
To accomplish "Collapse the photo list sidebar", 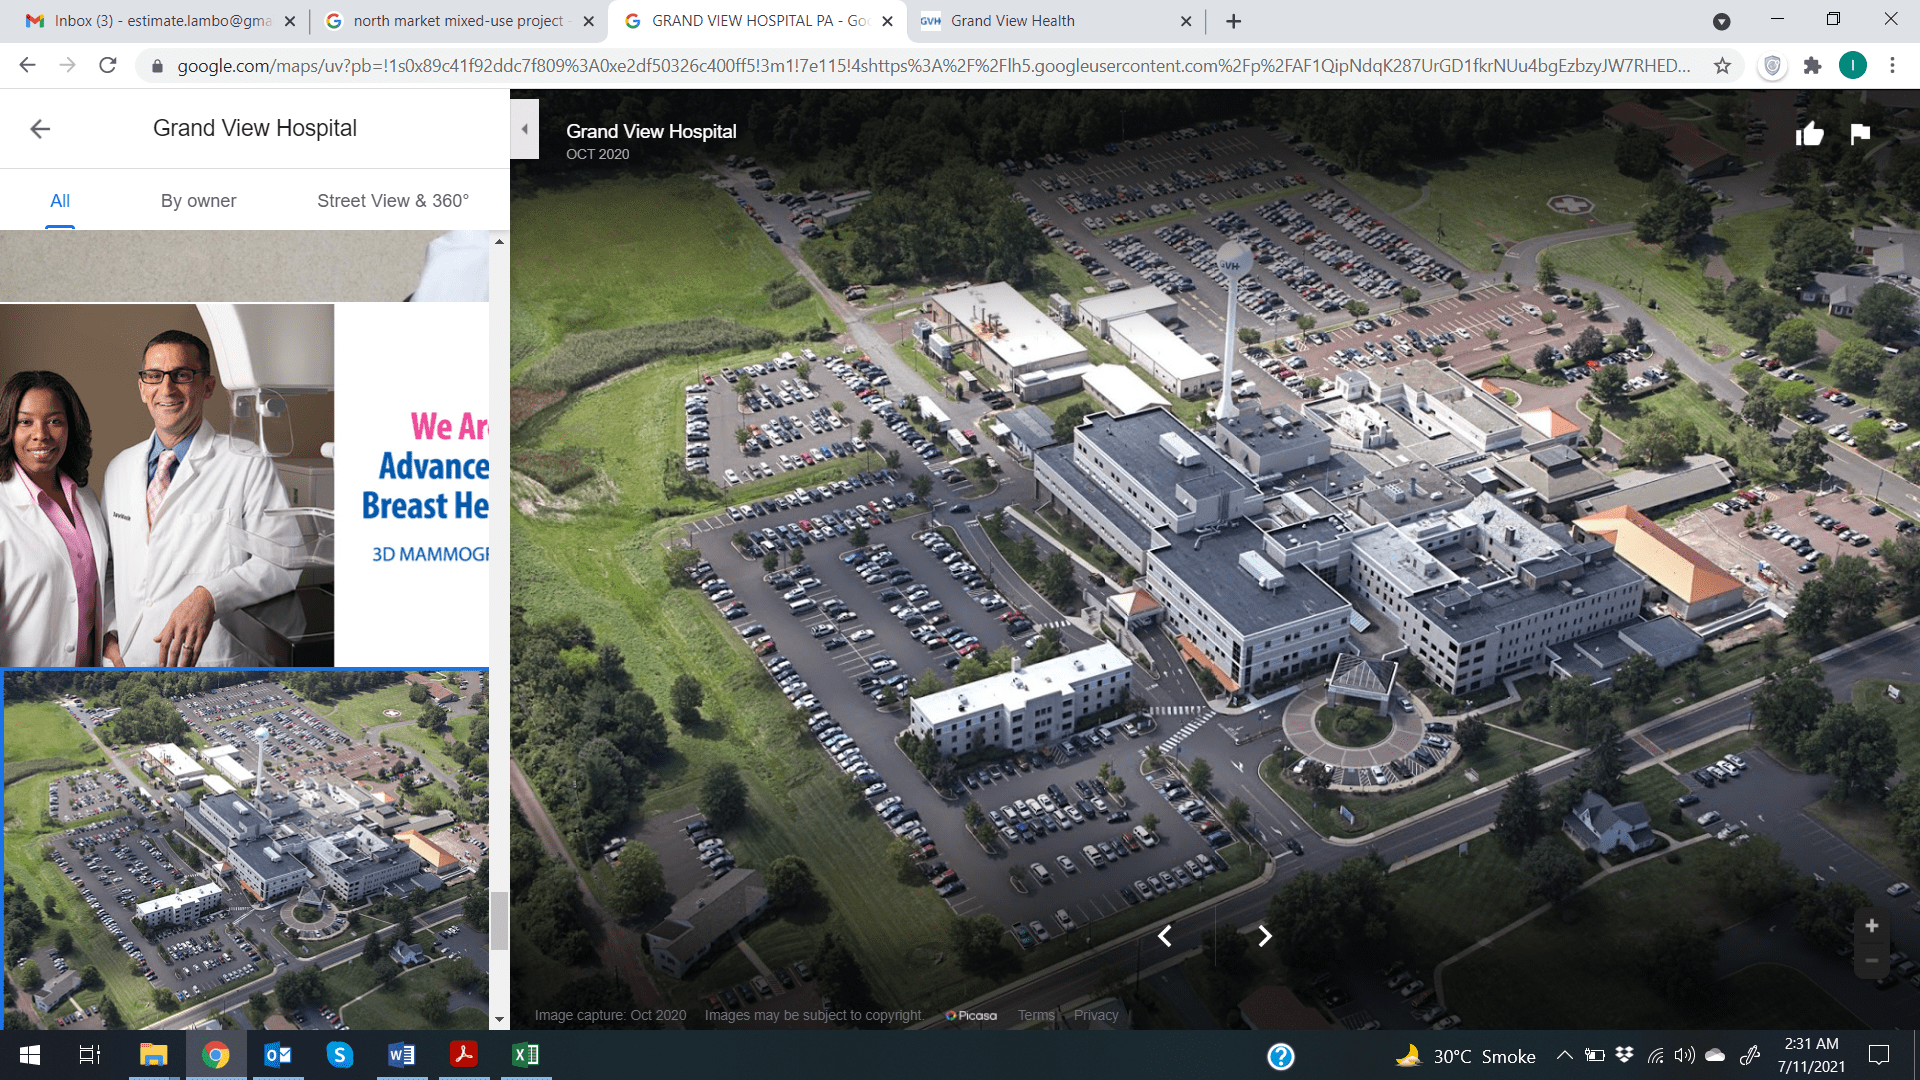I will pos(525,128).
